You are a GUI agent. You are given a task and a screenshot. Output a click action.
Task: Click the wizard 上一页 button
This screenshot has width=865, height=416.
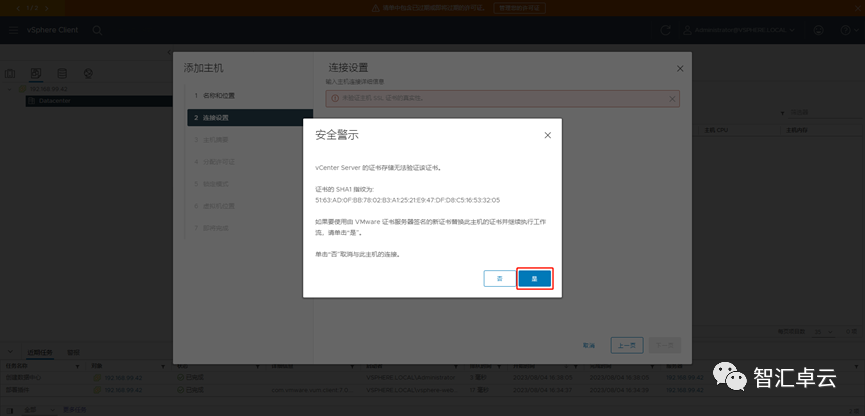click(627, 346)
